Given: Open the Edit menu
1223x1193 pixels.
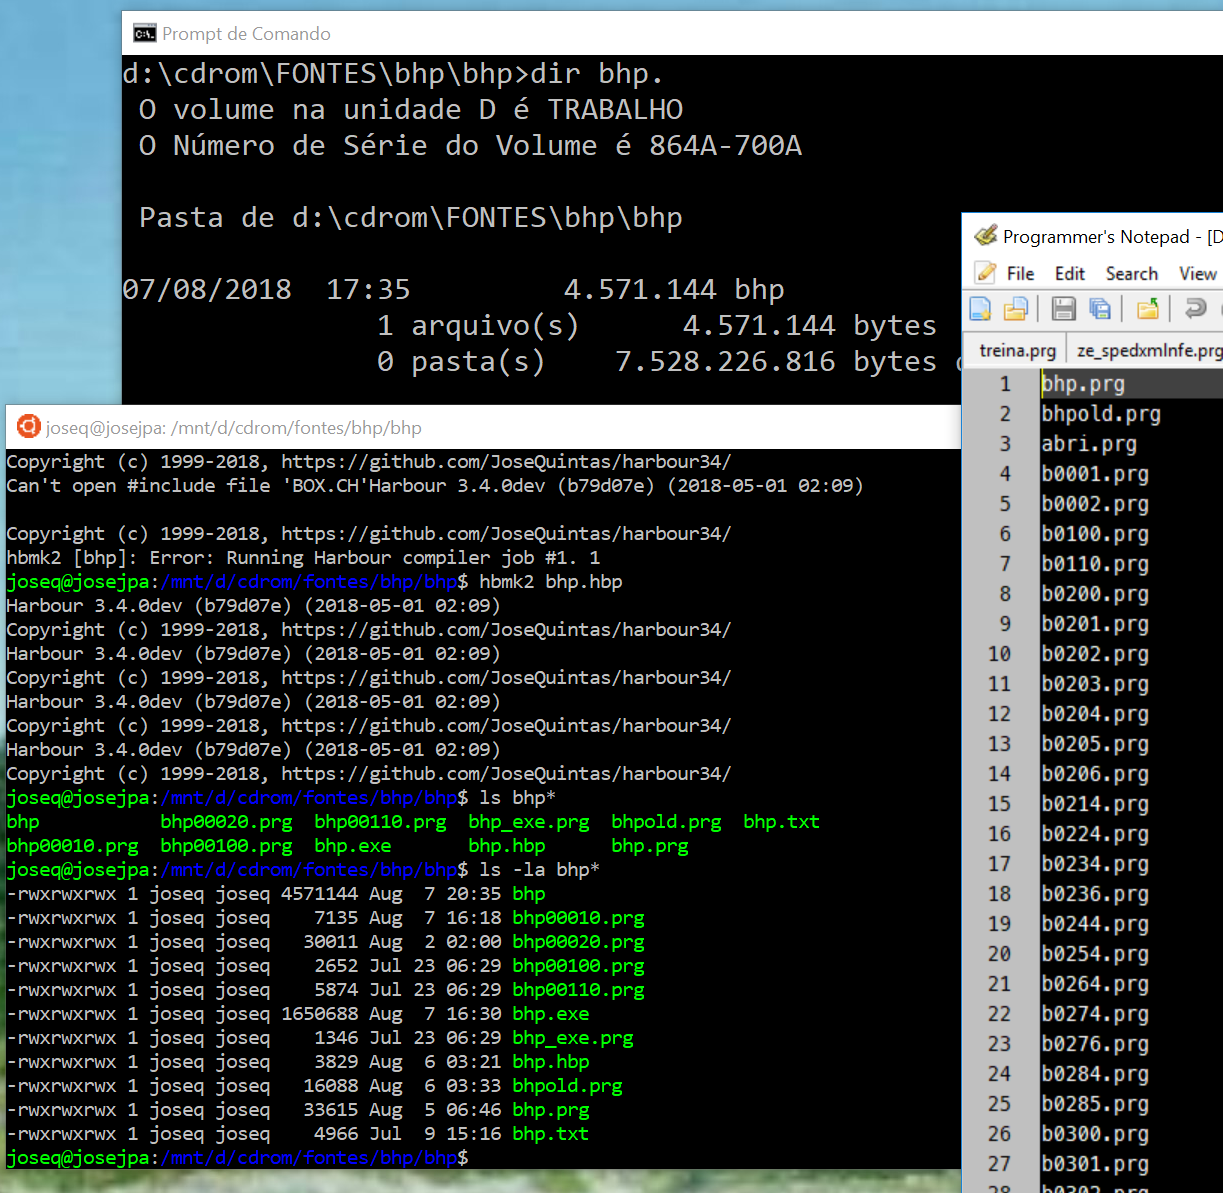Looking at the screenshot, I should click(x=1069, y=273).
